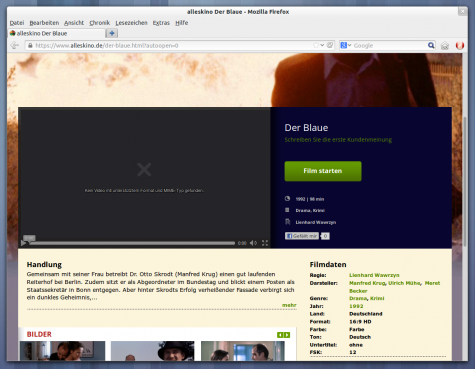Click the Der Blaue film title

306,128
